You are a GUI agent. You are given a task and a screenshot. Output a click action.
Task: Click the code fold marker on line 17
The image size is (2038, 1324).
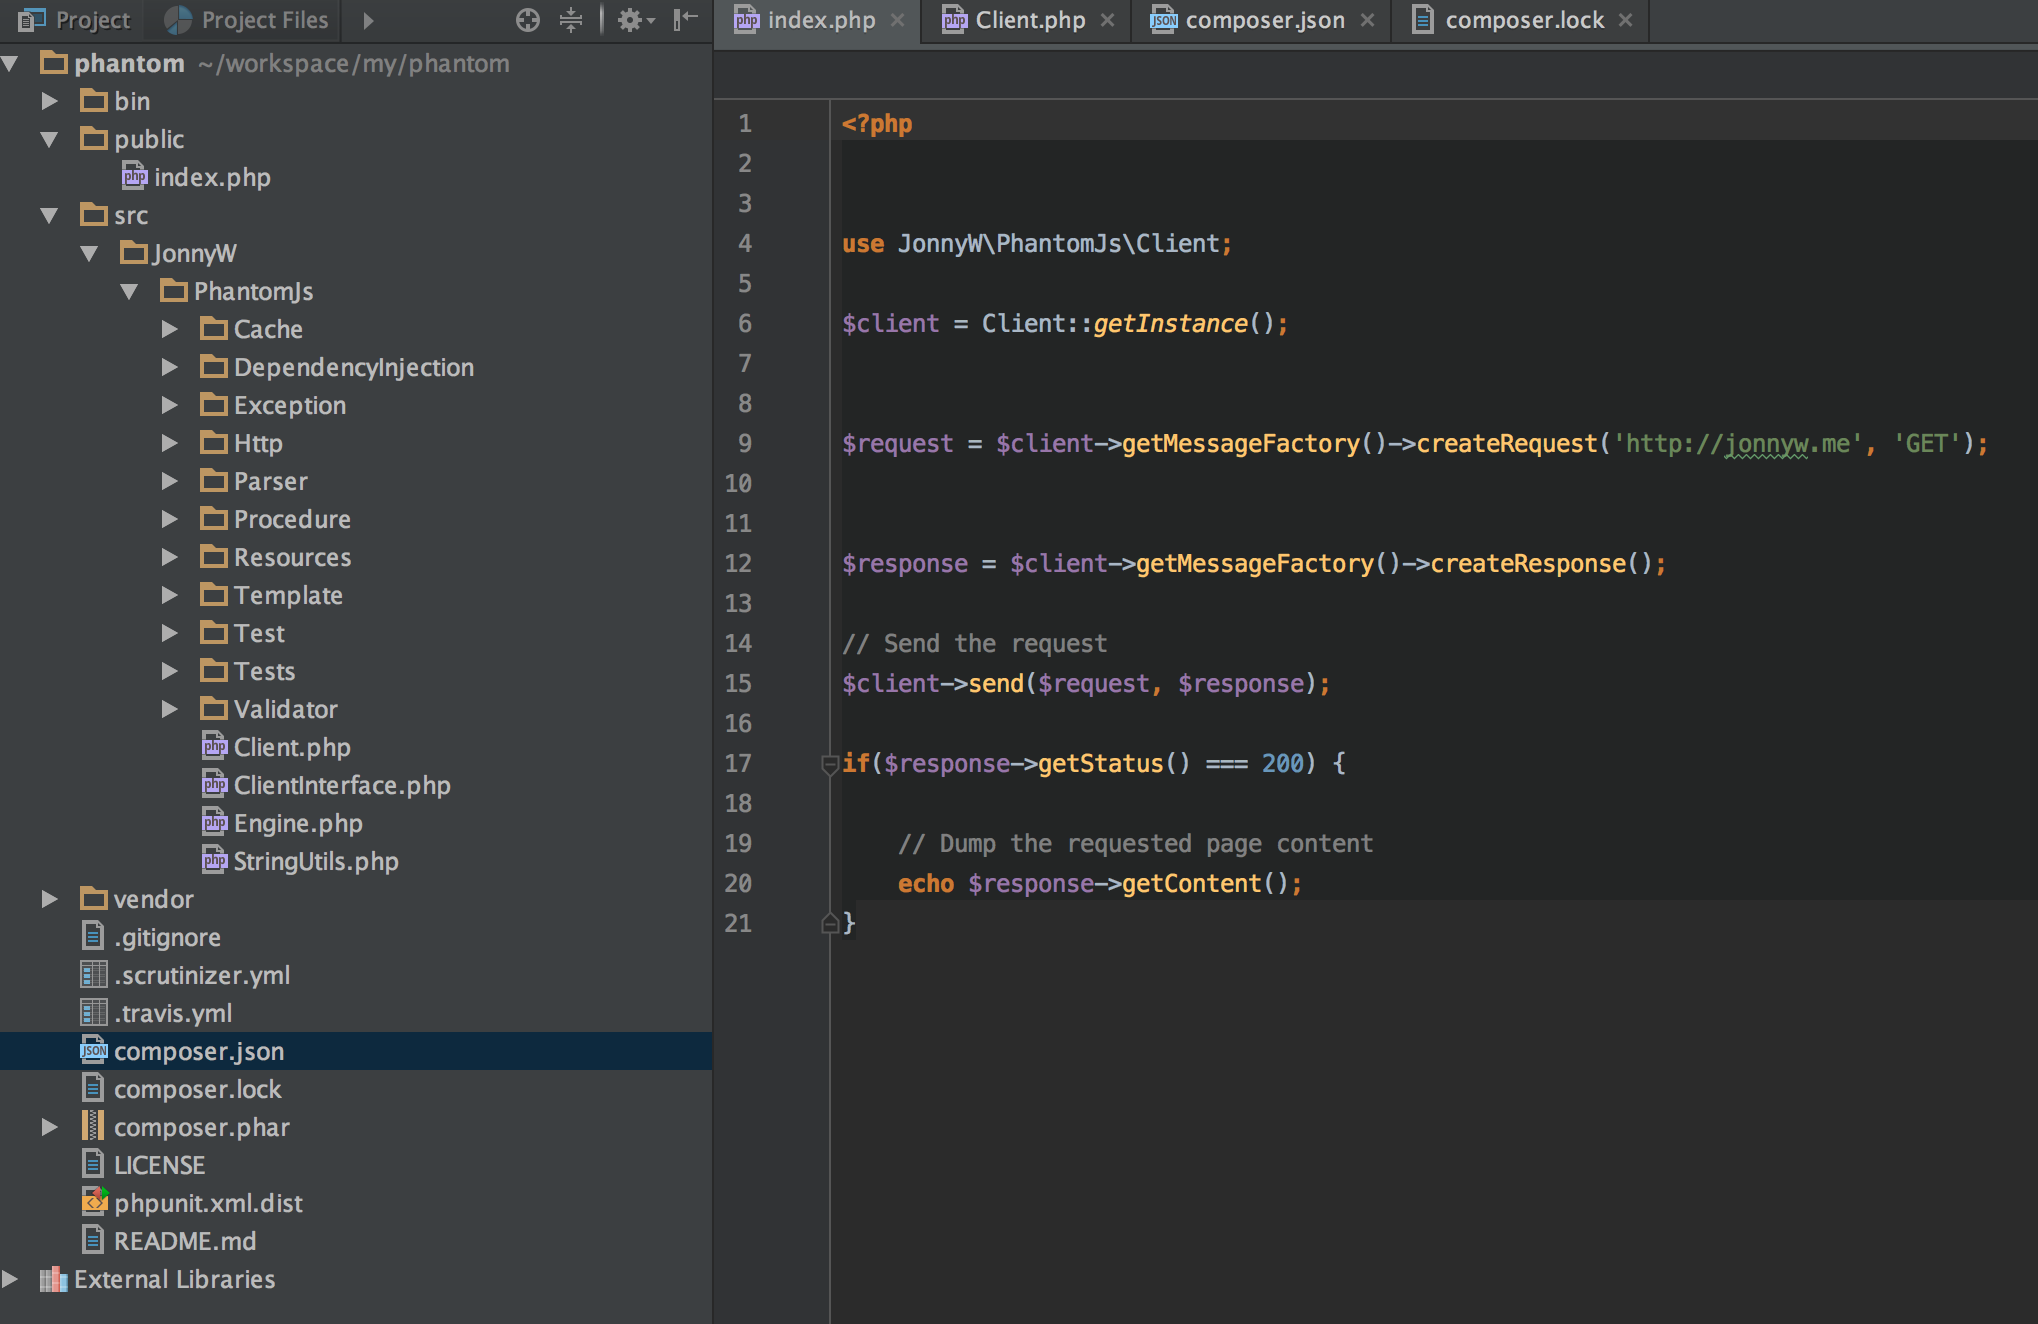[829, 765]
